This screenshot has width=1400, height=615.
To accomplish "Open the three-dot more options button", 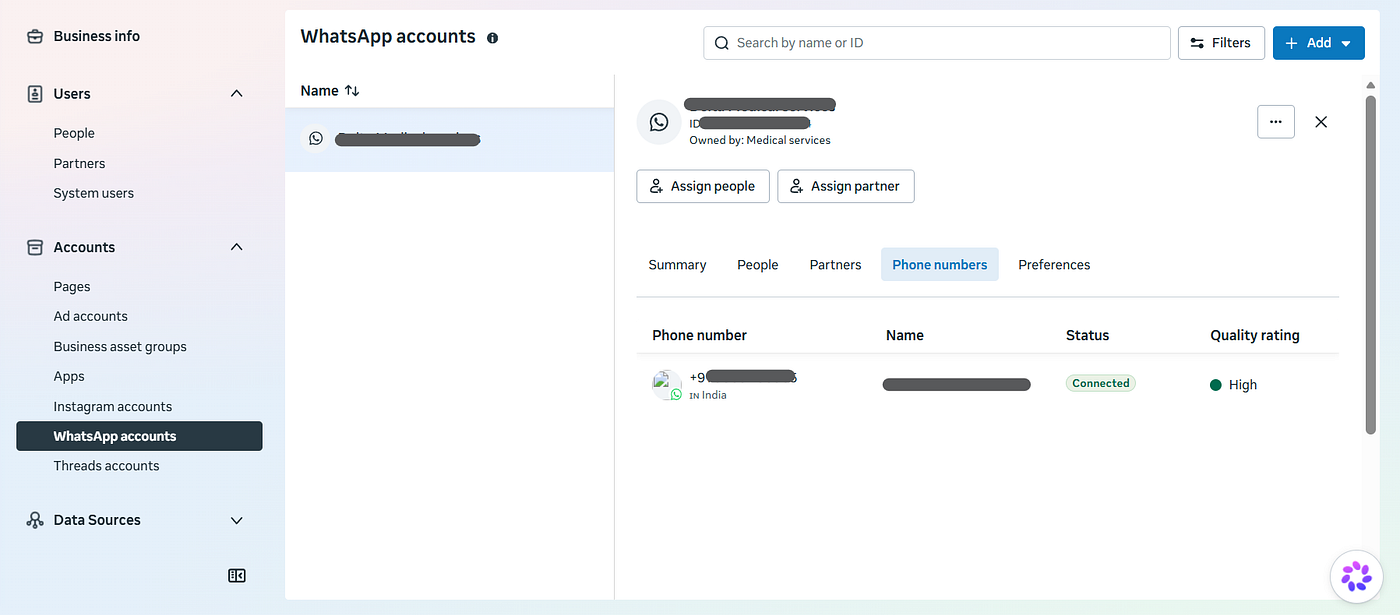I will click(x=1276, y=122).
